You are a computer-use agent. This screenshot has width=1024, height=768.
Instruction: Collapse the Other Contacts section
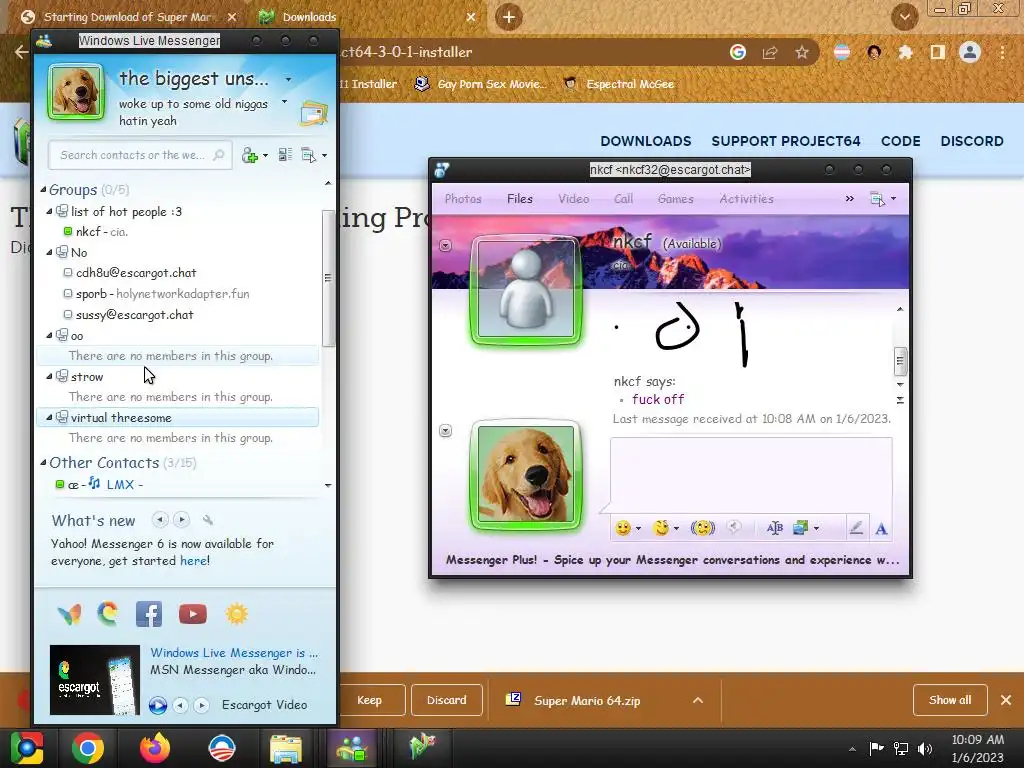tap(43, 462)
